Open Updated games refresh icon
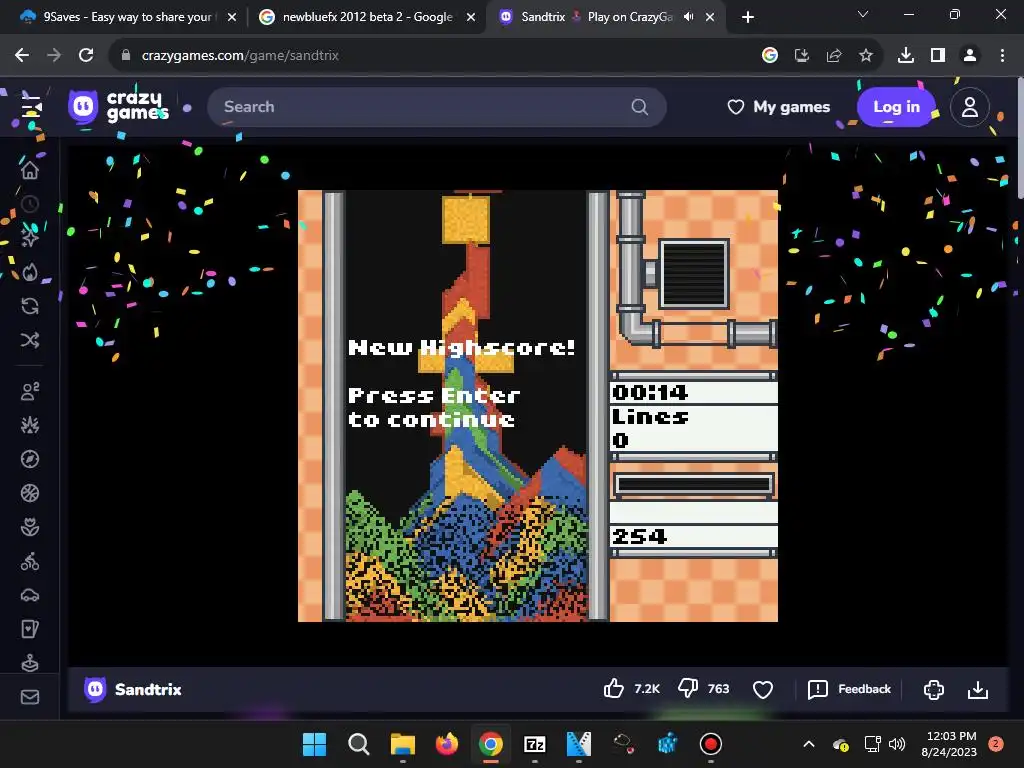The image size is (1024, 768). point(30,306)
